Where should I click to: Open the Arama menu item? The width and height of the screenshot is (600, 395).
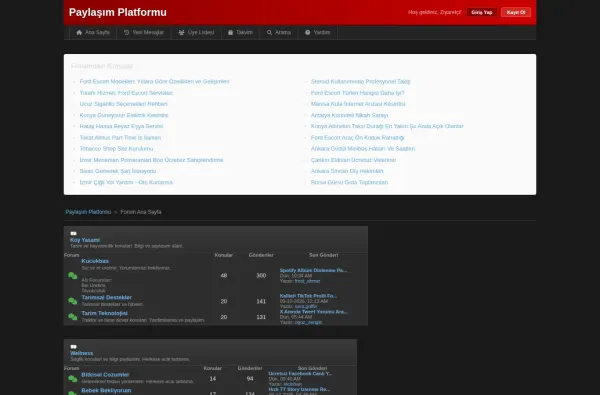pos(279,33)
